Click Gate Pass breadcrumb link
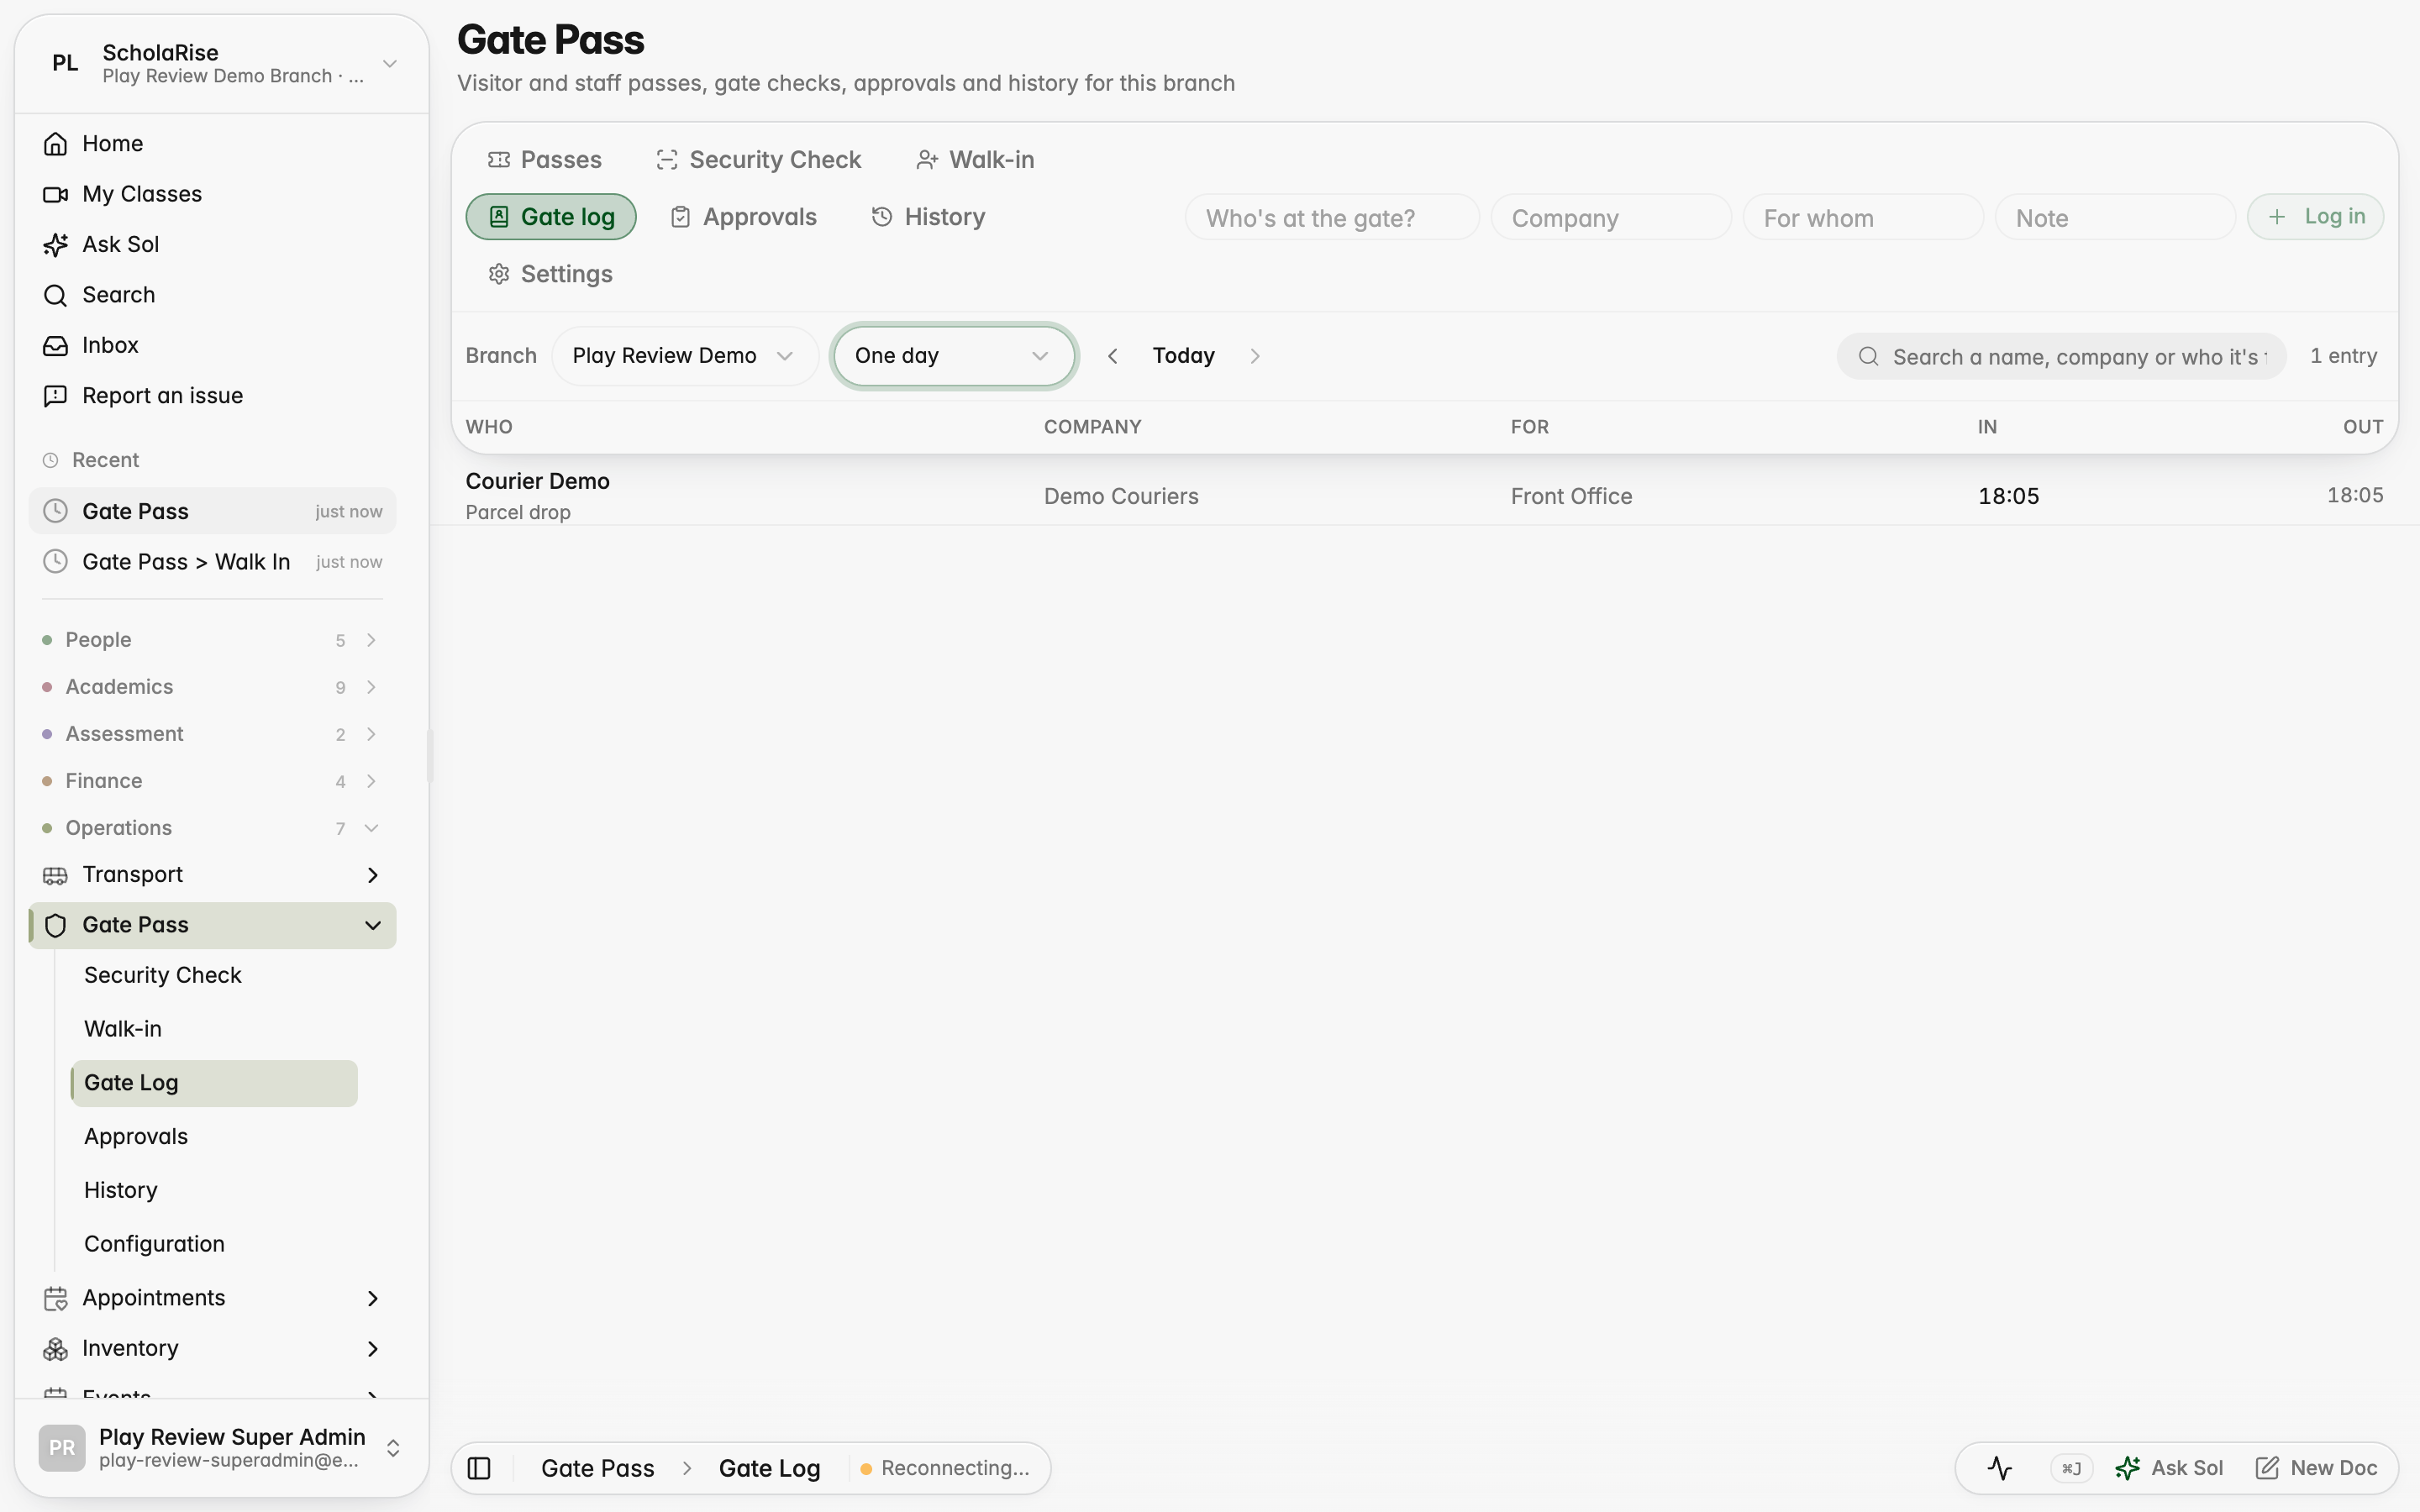 pyautogui.click(x=597, y=1468)
